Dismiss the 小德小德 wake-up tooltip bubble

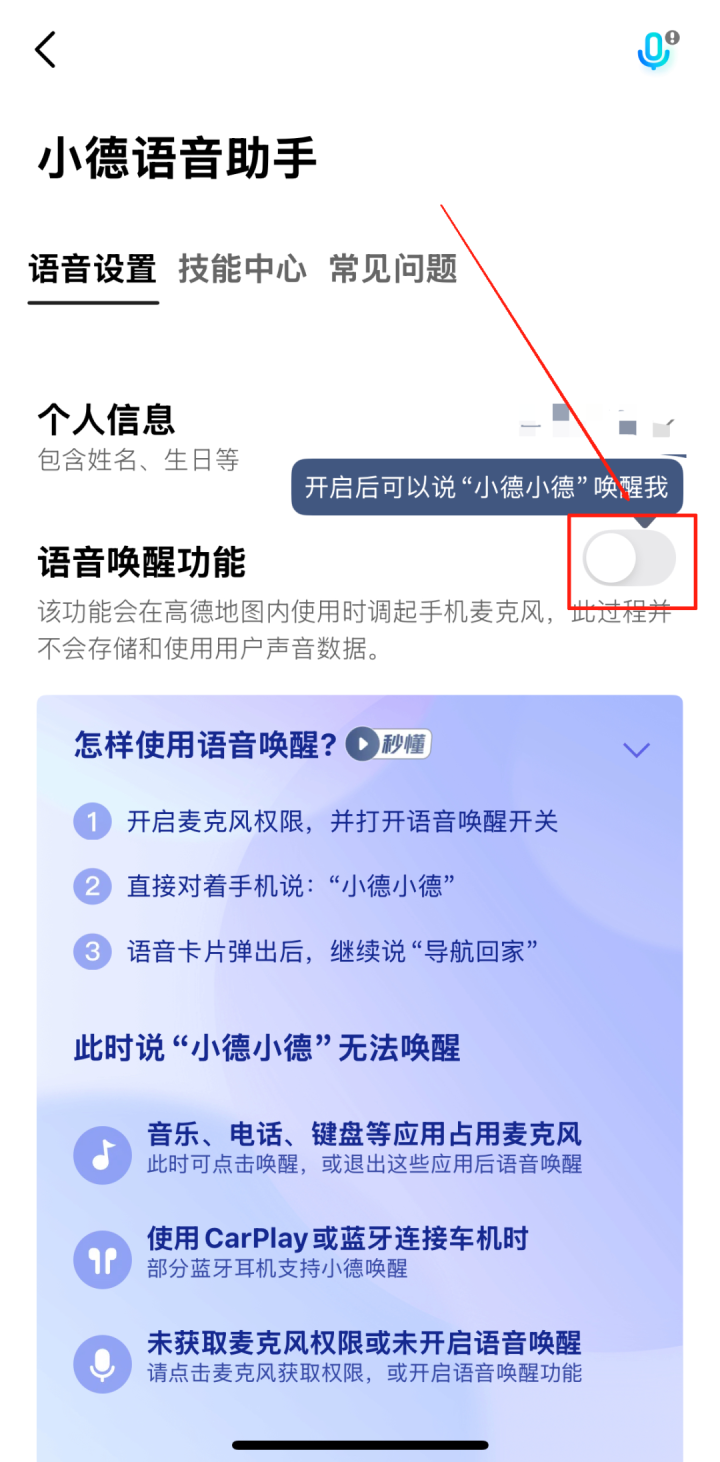[487, 487]
